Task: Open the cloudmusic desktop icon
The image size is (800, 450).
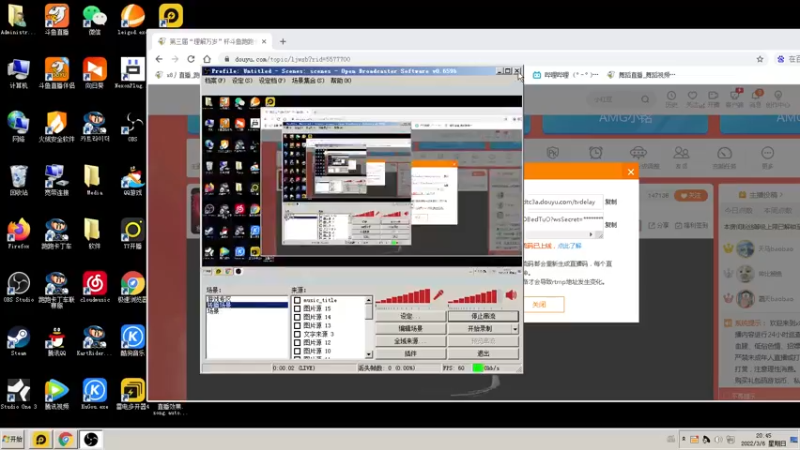Action: point(94,287)
